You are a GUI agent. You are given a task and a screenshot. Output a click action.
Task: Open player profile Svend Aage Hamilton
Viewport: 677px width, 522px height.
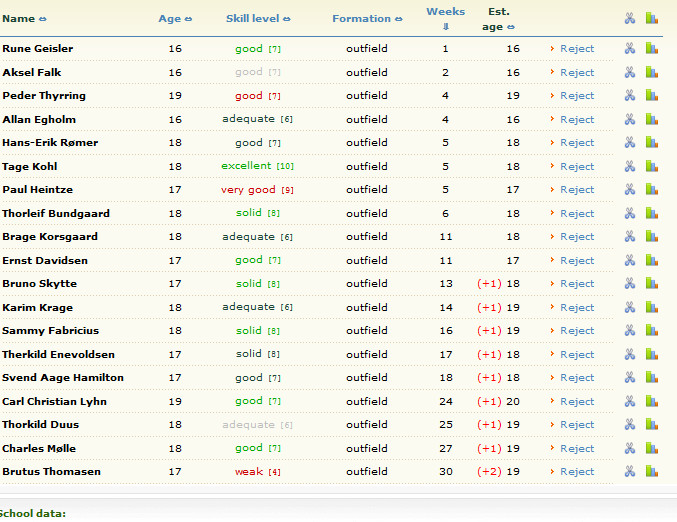63,378
